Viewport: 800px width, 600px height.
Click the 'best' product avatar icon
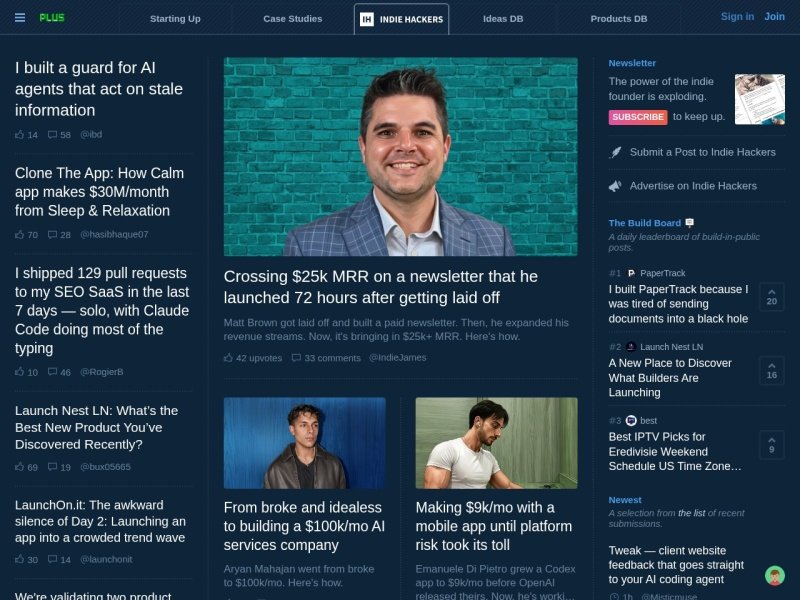(631, 420)
